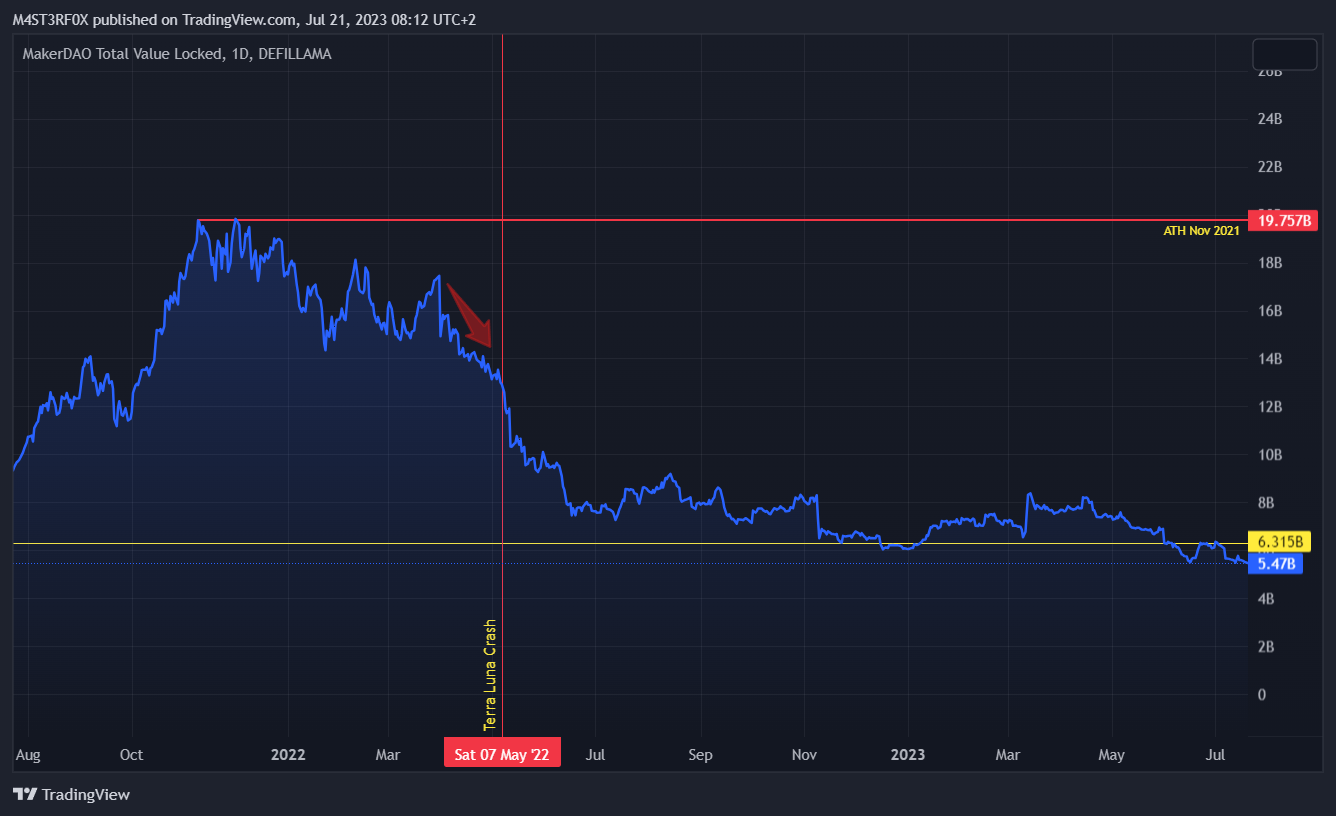Select the yellow 6.315B price label
The height and width of the screenshot is (816, 1336).
coord(1280,542)
